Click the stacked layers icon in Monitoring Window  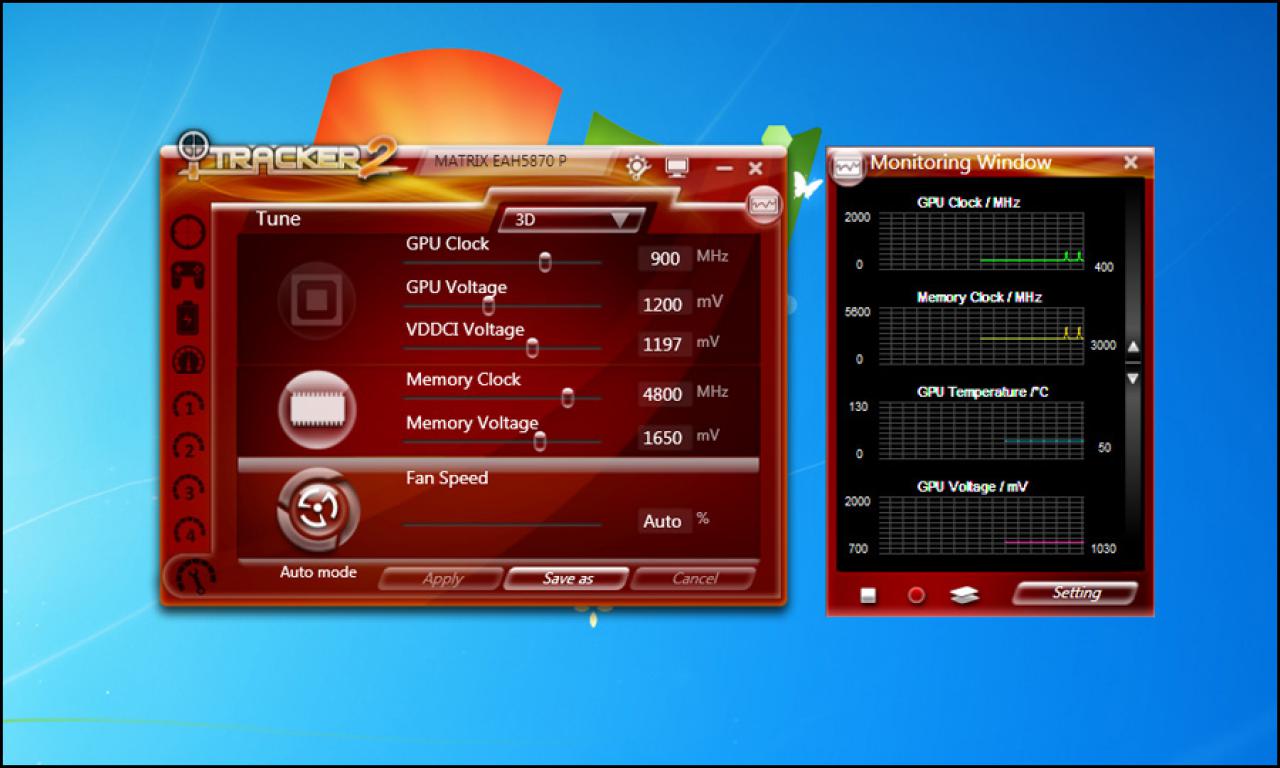(964, 595)
